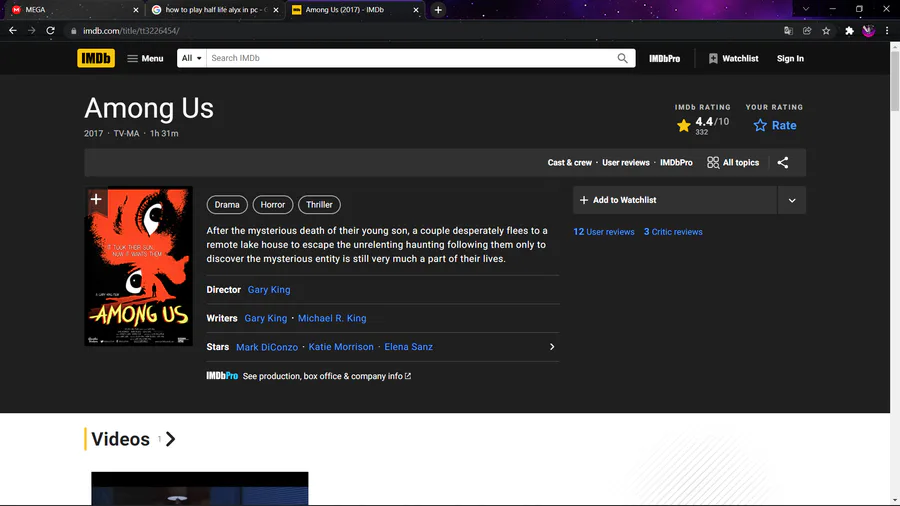
Task: Focus the Search IMDb field
Action: pos(409,58)
